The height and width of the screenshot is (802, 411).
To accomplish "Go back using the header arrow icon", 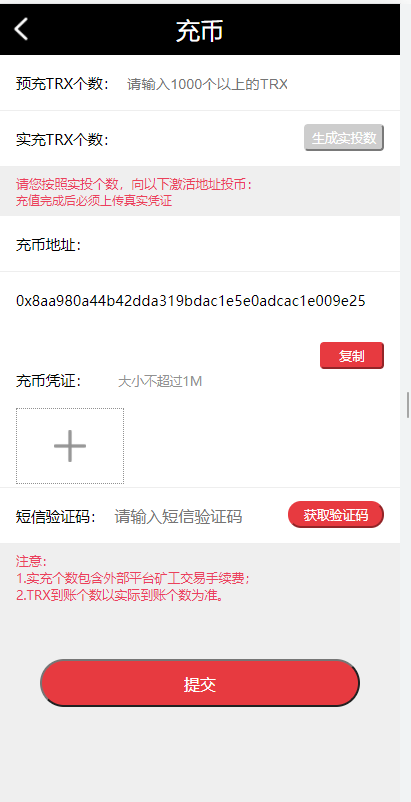I will [x=21, y=29].
